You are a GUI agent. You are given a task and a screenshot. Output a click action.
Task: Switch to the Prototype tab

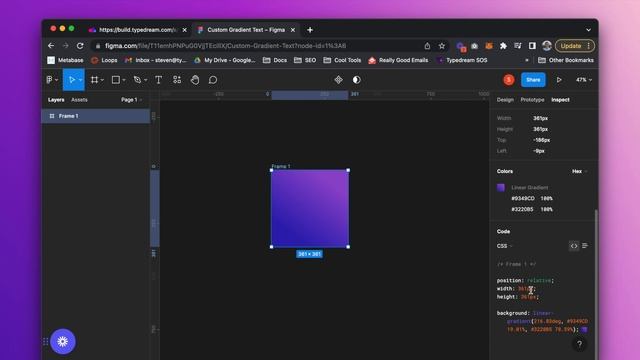[532, 100]
